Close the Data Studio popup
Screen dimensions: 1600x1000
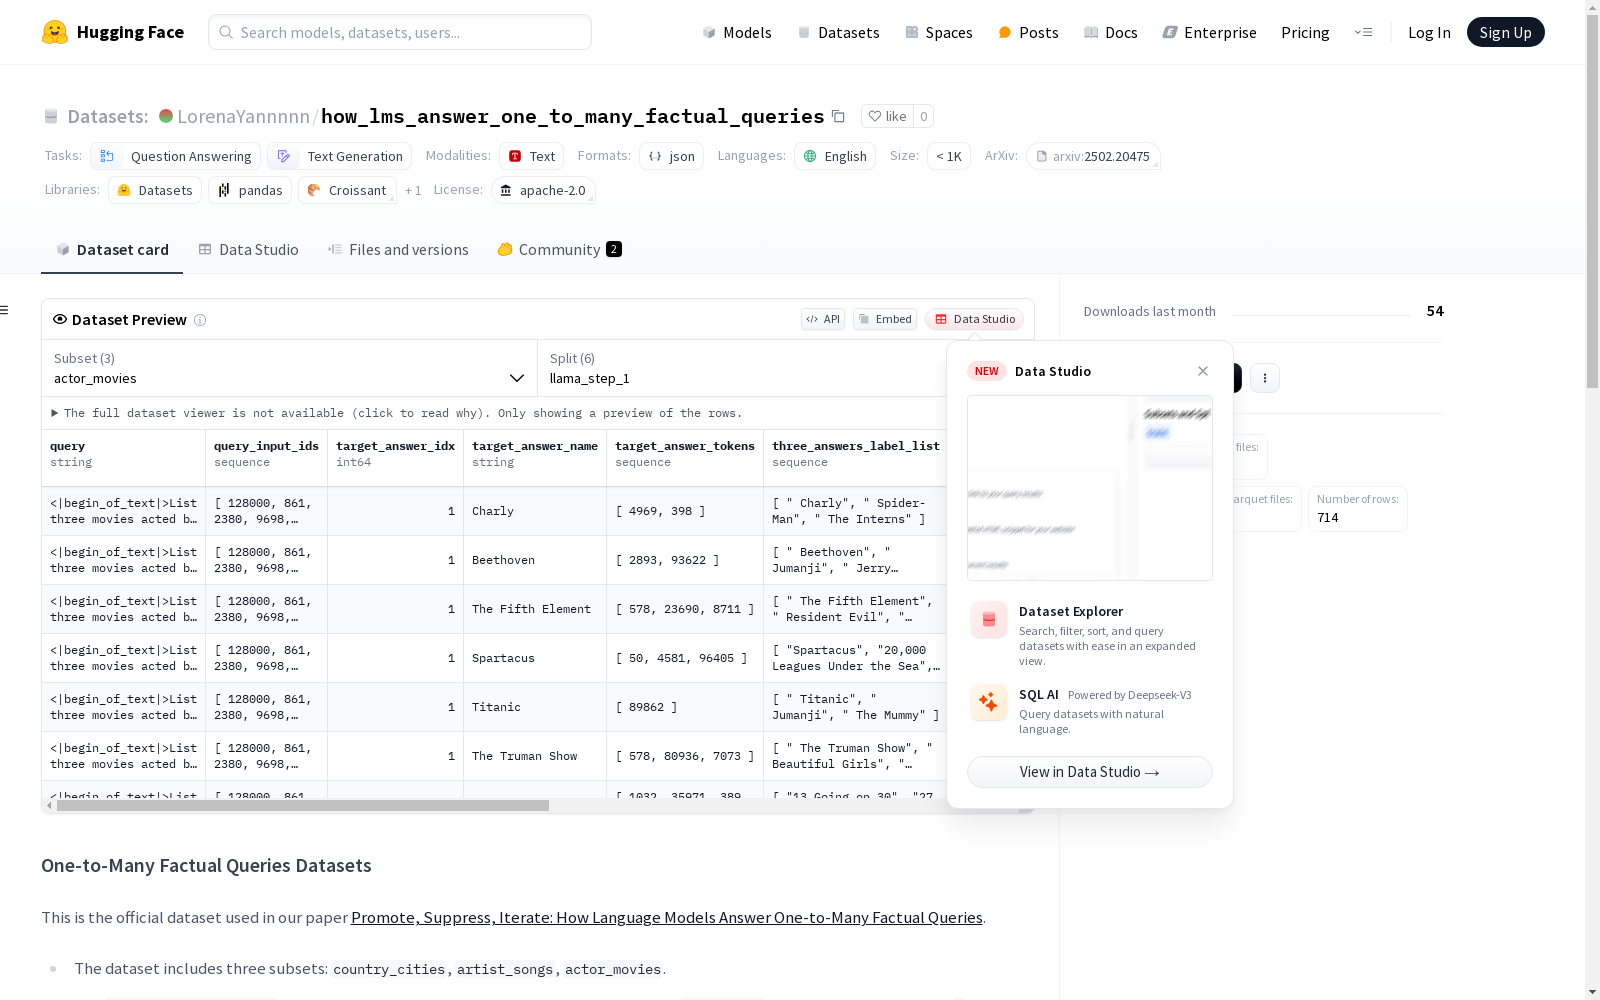click(1203, 371)
